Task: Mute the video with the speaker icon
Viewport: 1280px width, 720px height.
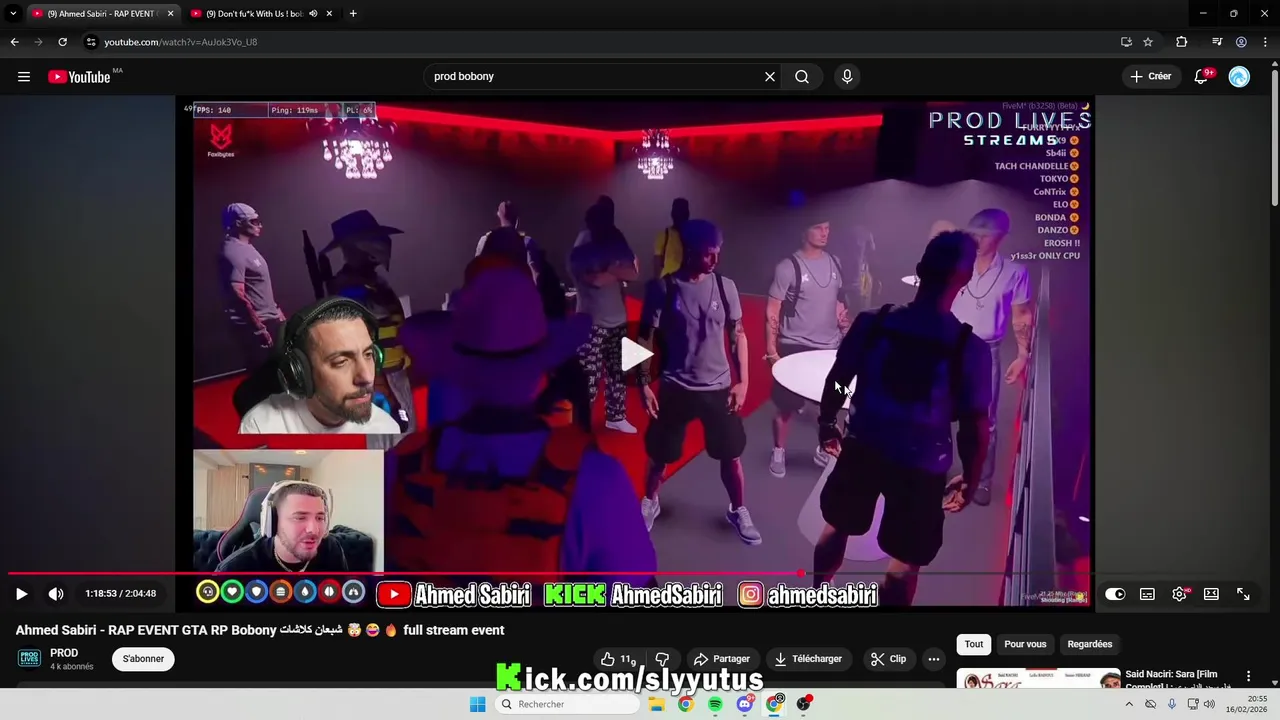Action: click(56, 594)
